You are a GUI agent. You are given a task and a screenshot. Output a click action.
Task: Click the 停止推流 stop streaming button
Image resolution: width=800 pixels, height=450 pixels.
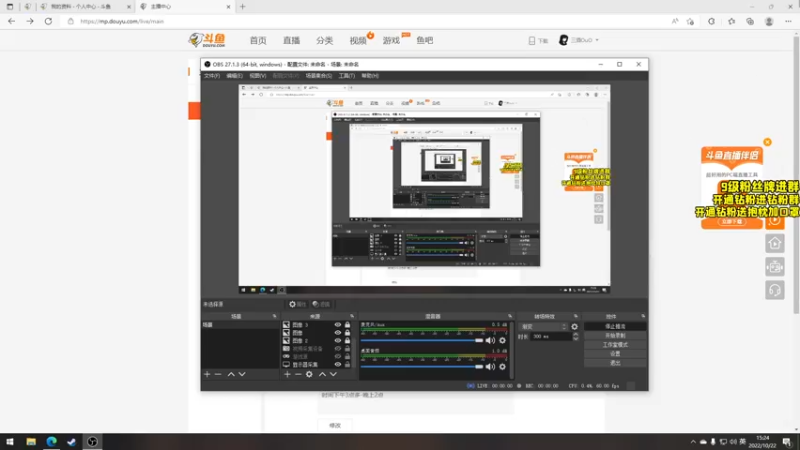pyautogui.click(x=615, y=327)
